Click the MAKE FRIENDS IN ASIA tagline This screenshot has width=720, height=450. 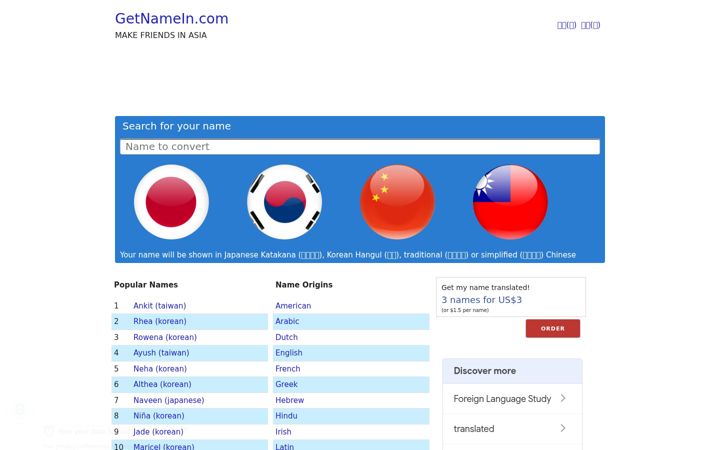point(161,35)
